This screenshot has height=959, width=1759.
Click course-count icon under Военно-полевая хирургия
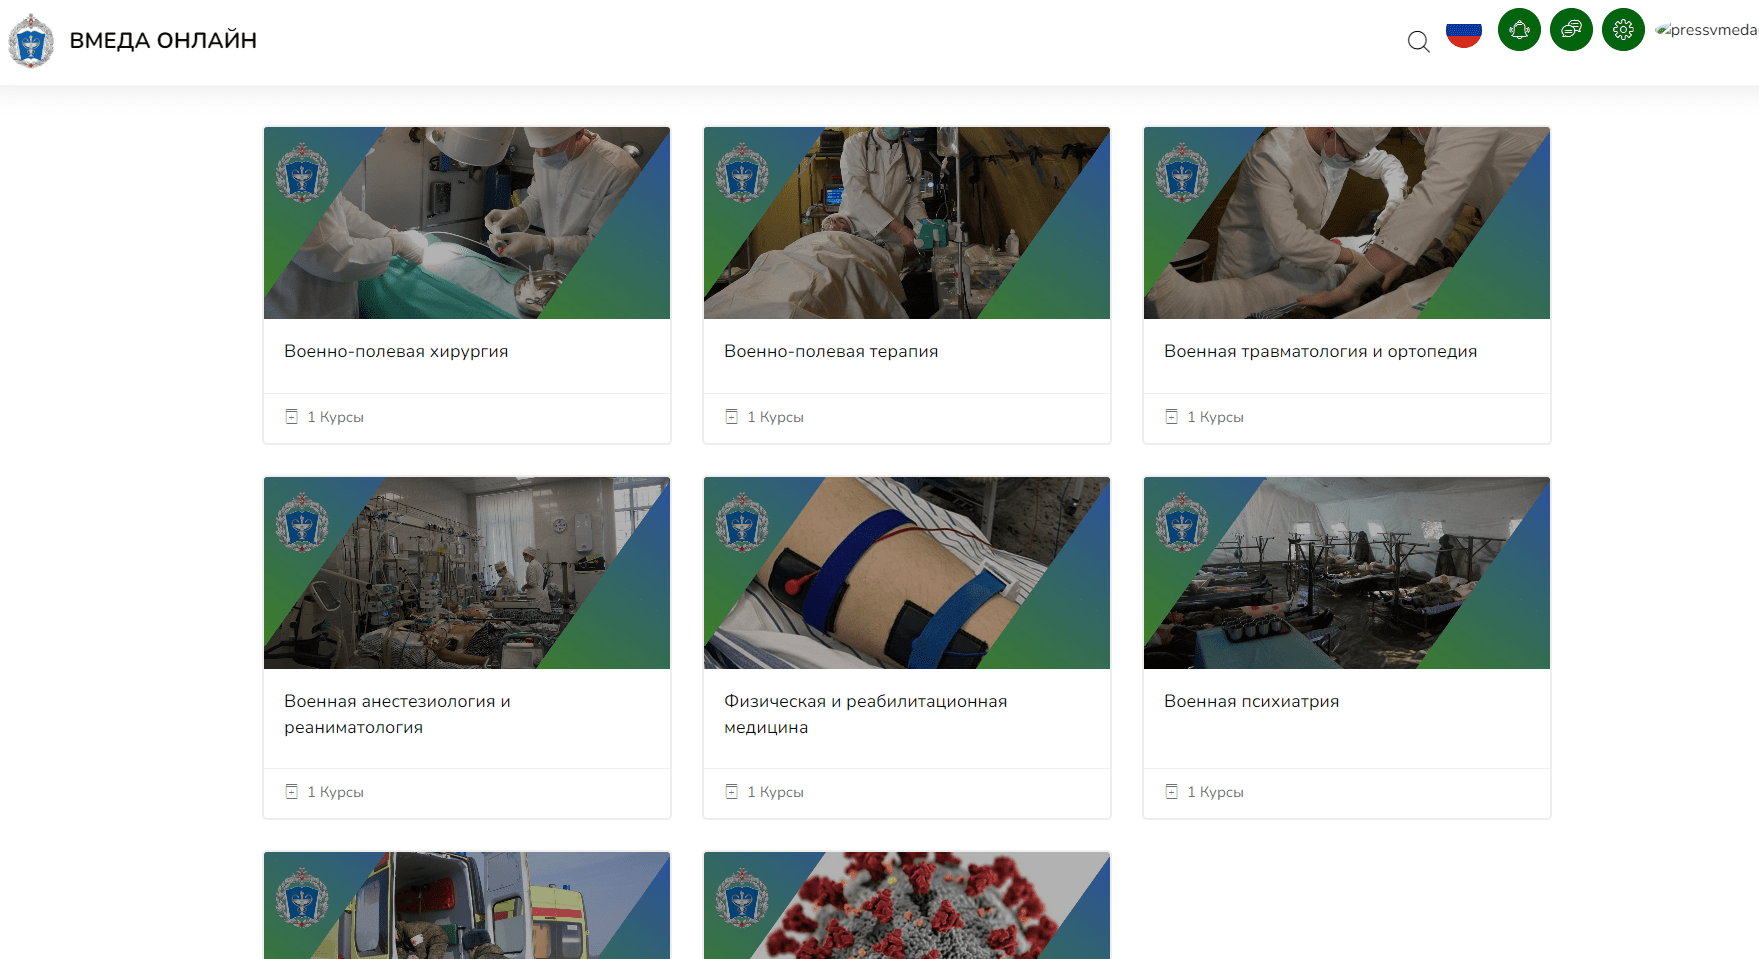[x=292, y=416]
